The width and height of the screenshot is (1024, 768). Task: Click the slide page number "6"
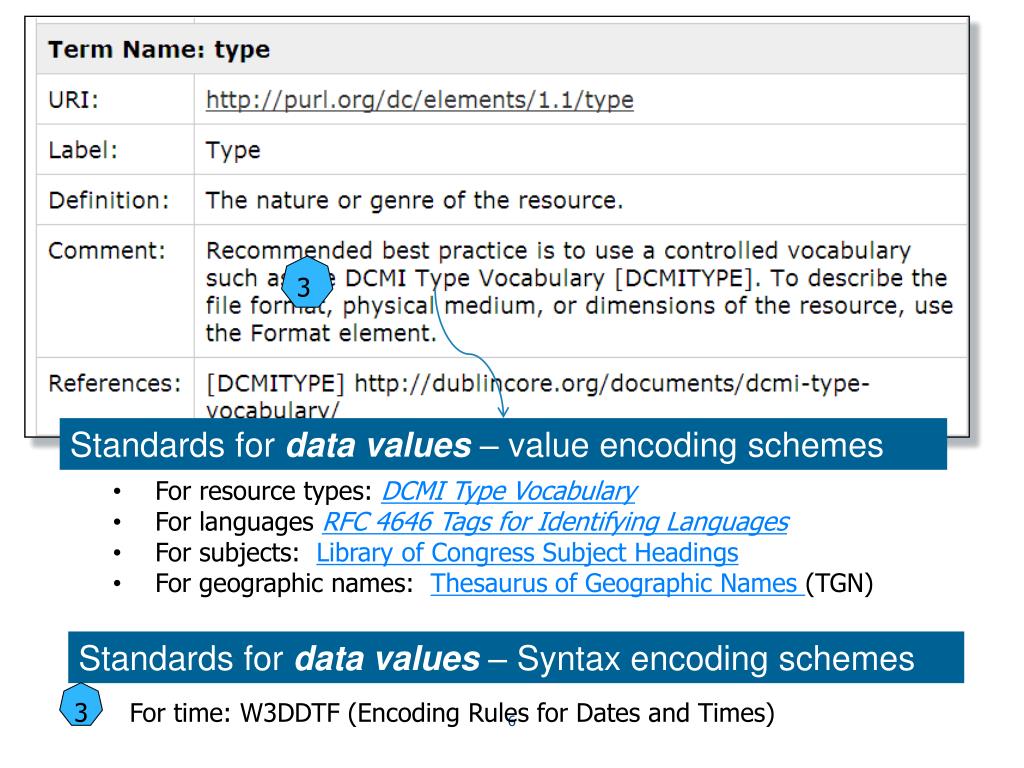coord(511,719)
